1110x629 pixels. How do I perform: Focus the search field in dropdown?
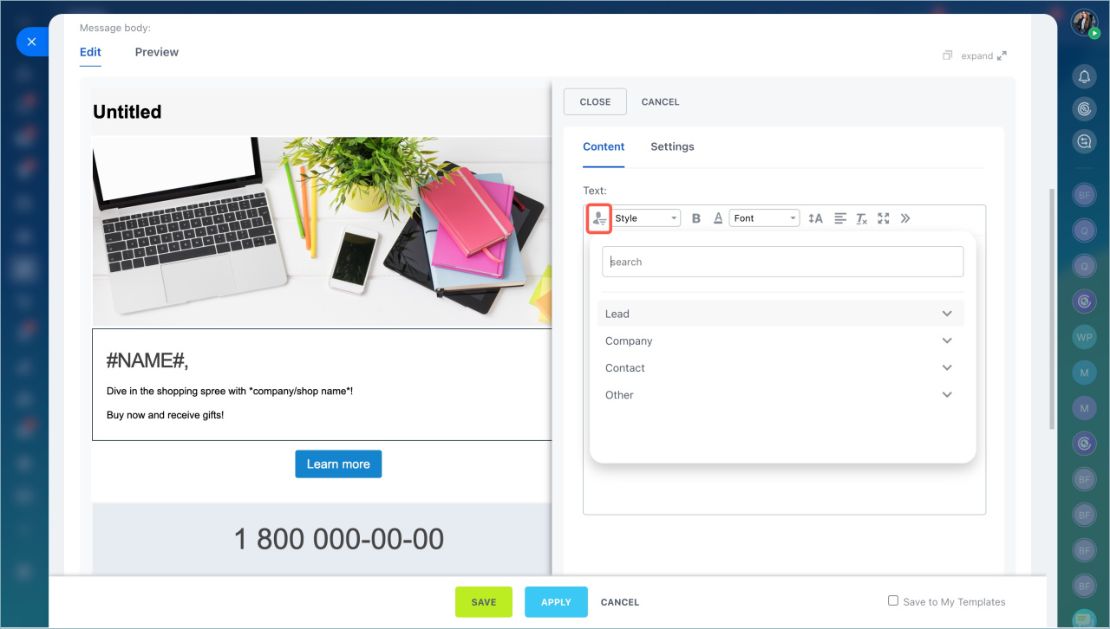tap(782, 262)
